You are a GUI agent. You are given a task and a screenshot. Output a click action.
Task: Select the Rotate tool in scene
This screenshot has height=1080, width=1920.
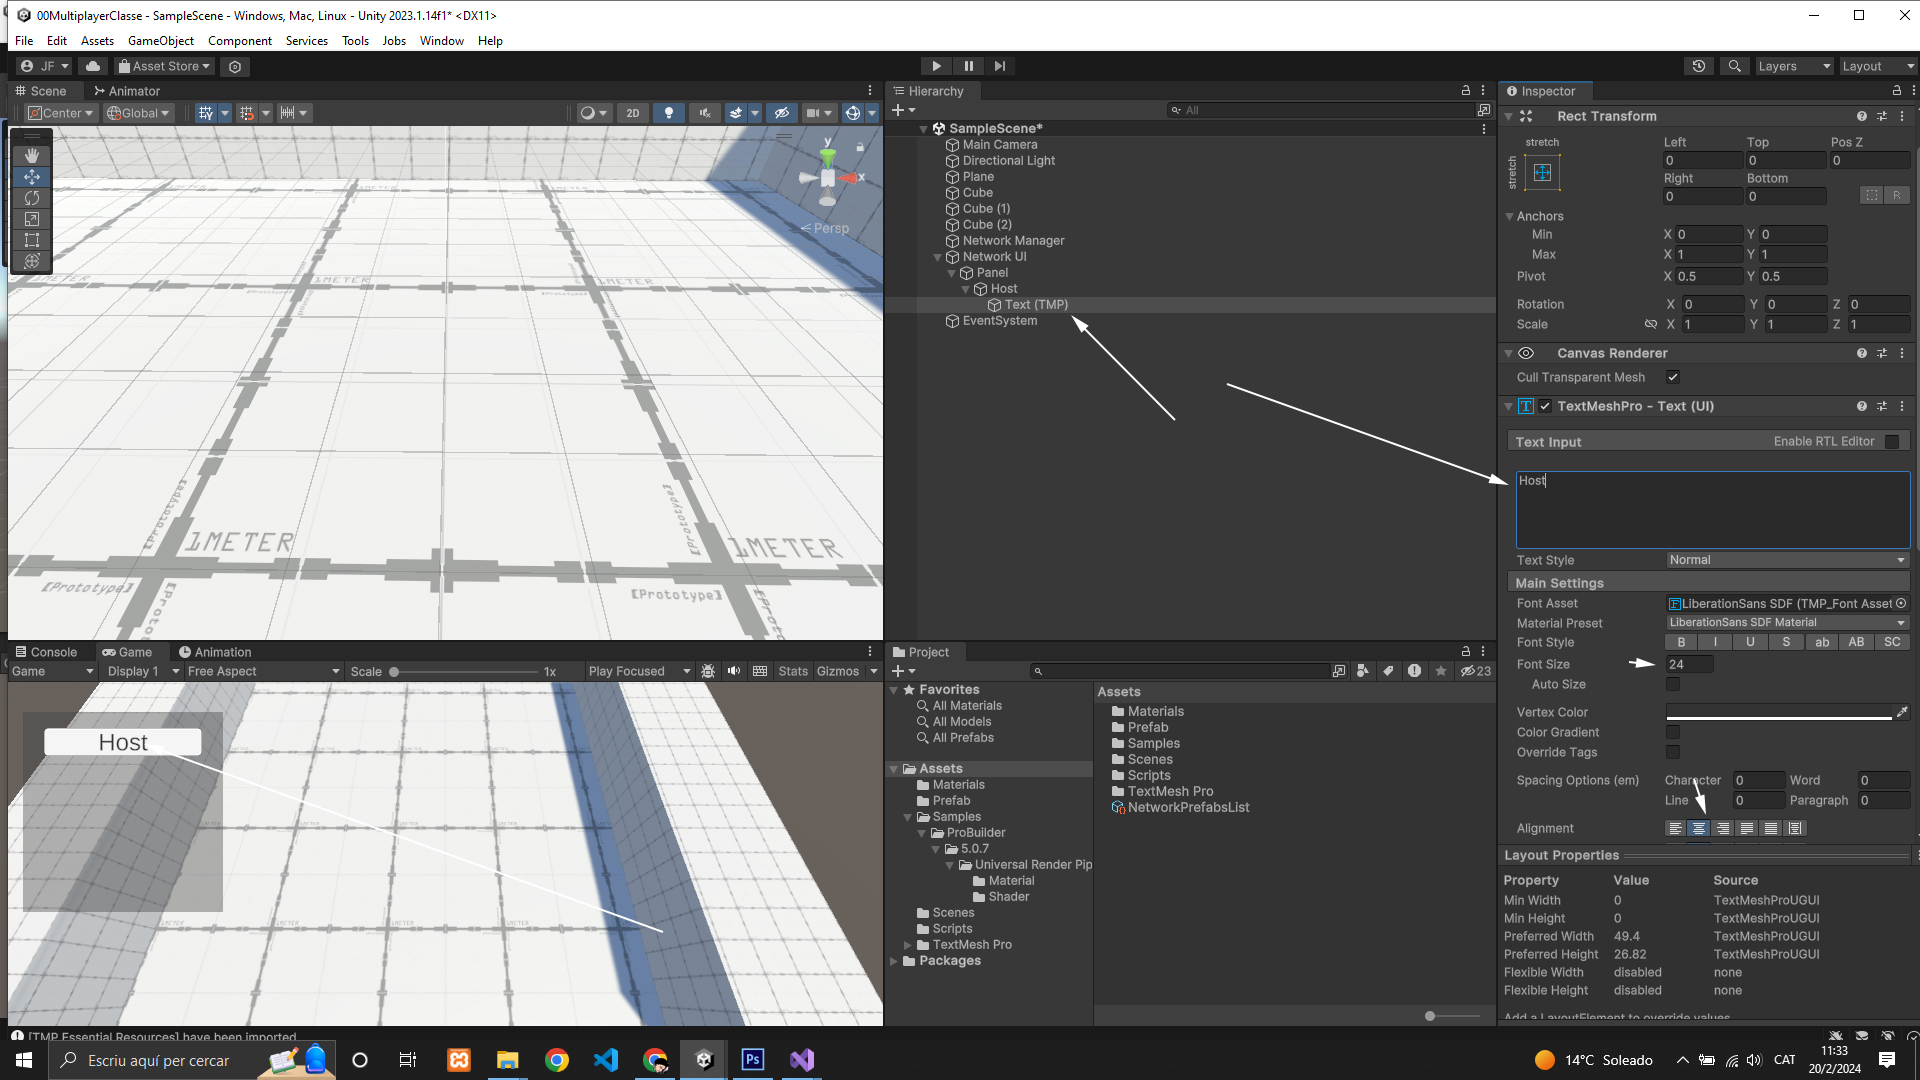[x=32, y=198]
